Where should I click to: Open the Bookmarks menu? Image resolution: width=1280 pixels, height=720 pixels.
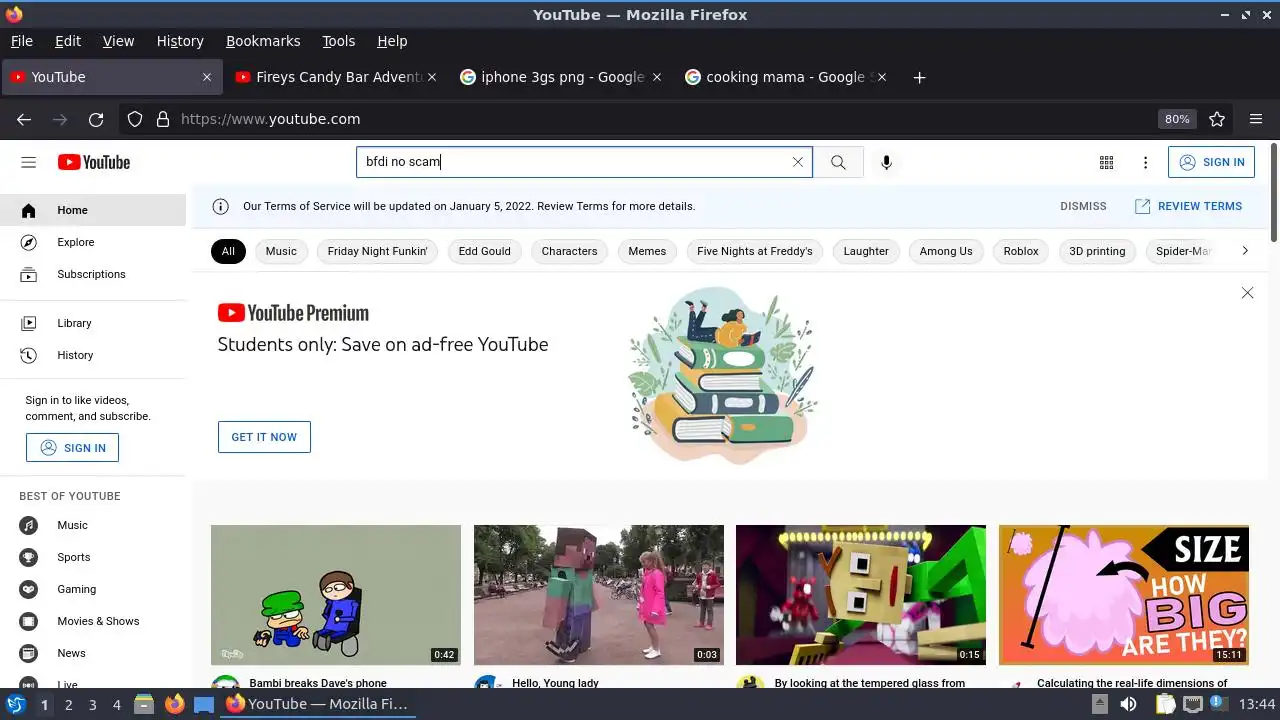(x=263, y=41)
